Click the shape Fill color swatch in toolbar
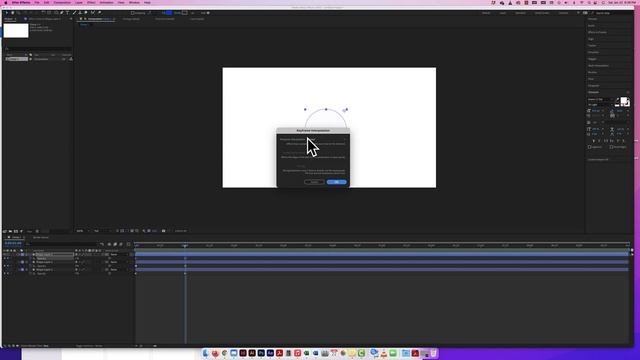640x360 pixels. 168,13
